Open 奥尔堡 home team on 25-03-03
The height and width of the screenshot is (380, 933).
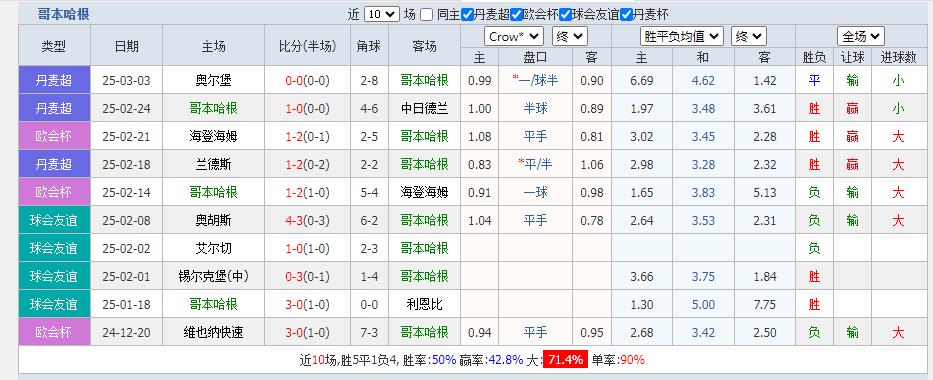pyautogui.click(x=213, y=80)
